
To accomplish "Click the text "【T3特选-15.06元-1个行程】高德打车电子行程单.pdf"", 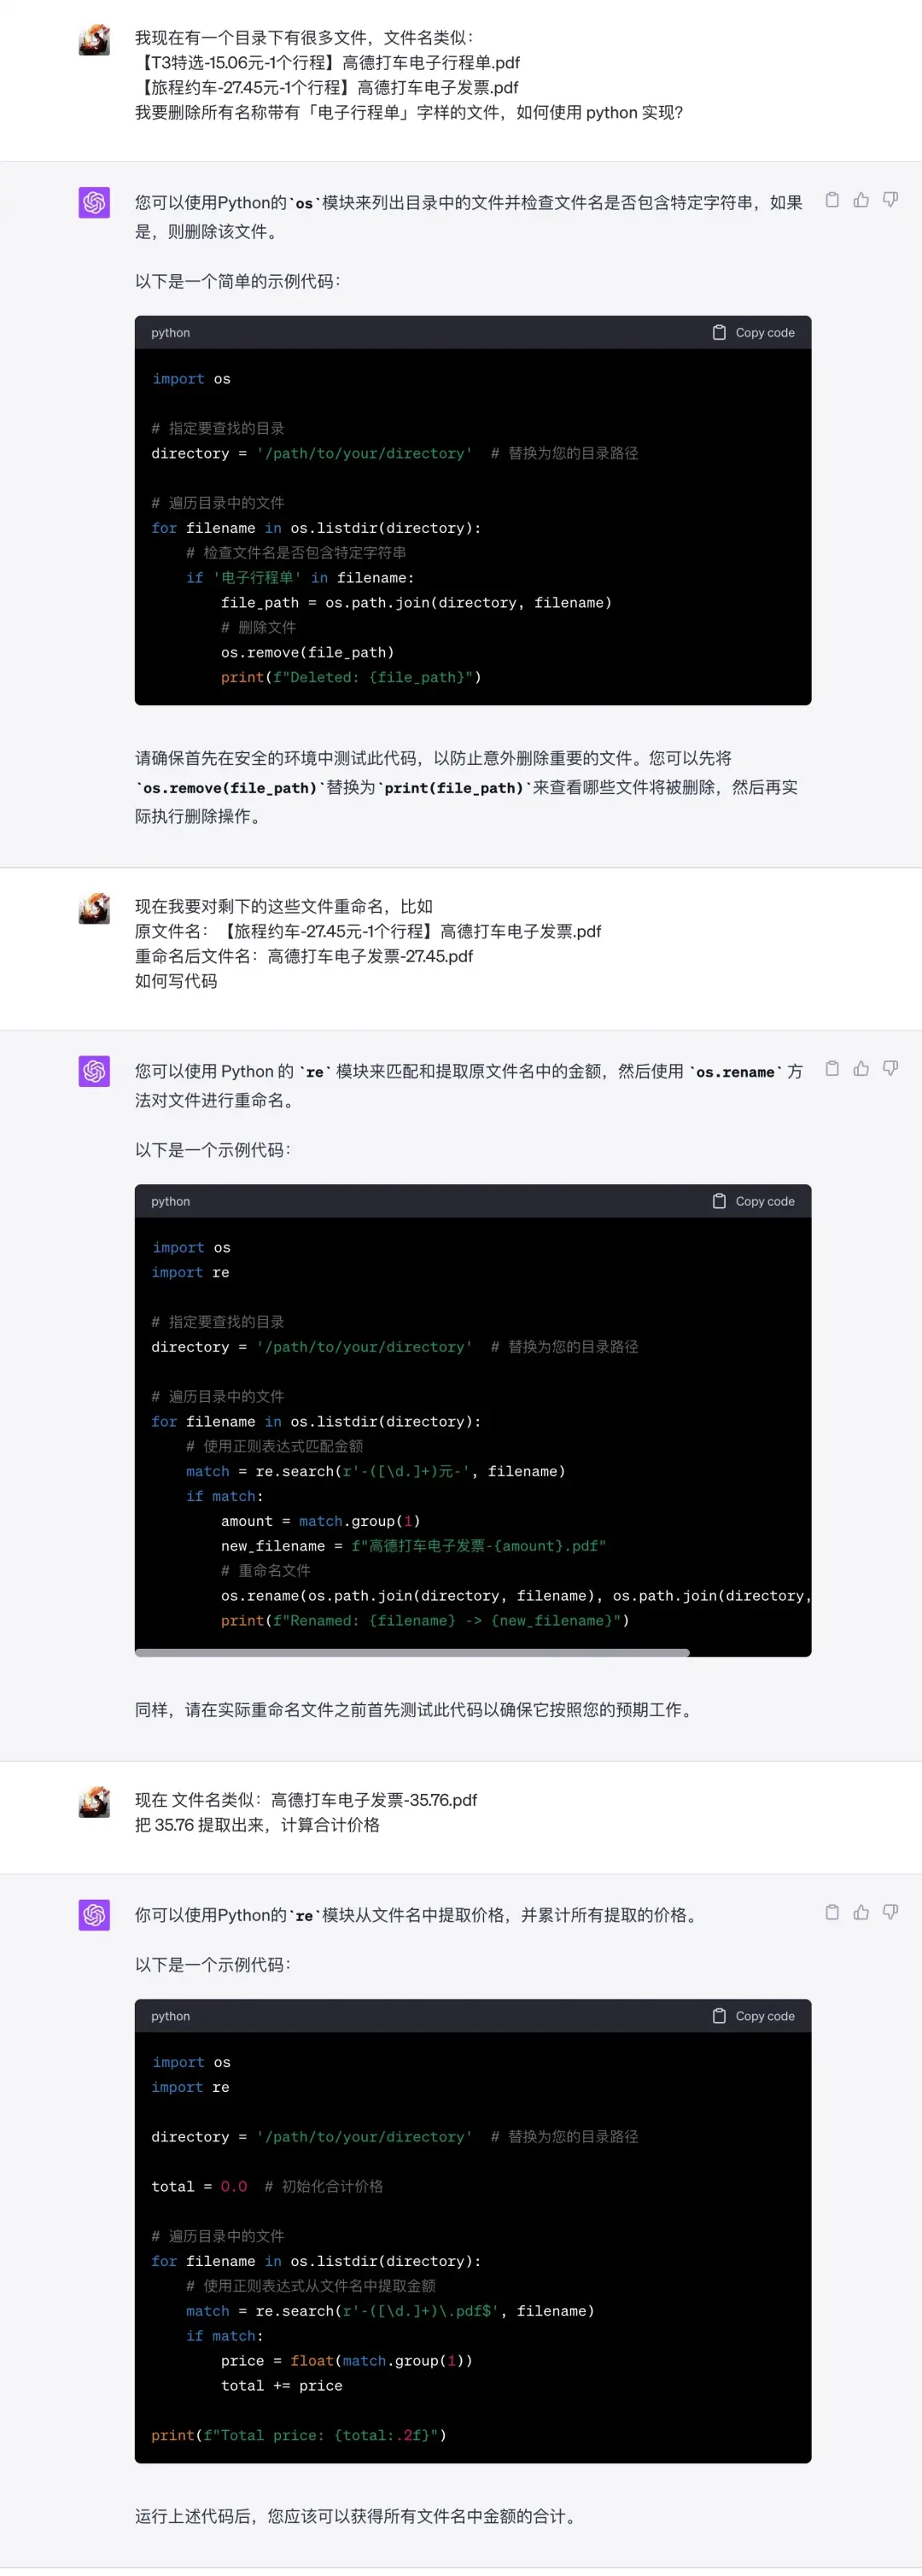I will coord(328,62).
